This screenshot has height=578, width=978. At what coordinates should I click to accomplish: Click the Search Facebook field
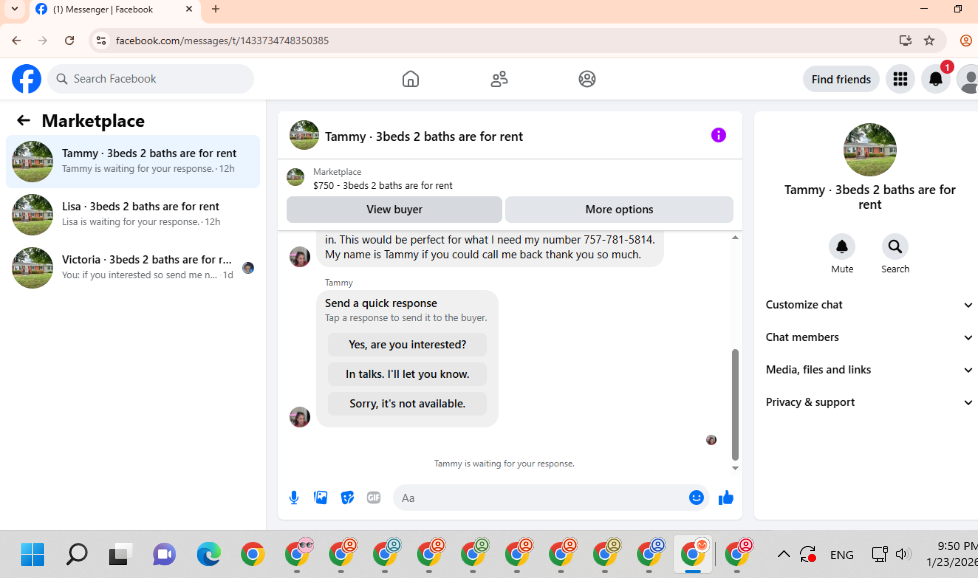pyautogui.click(x=151, y=79)
